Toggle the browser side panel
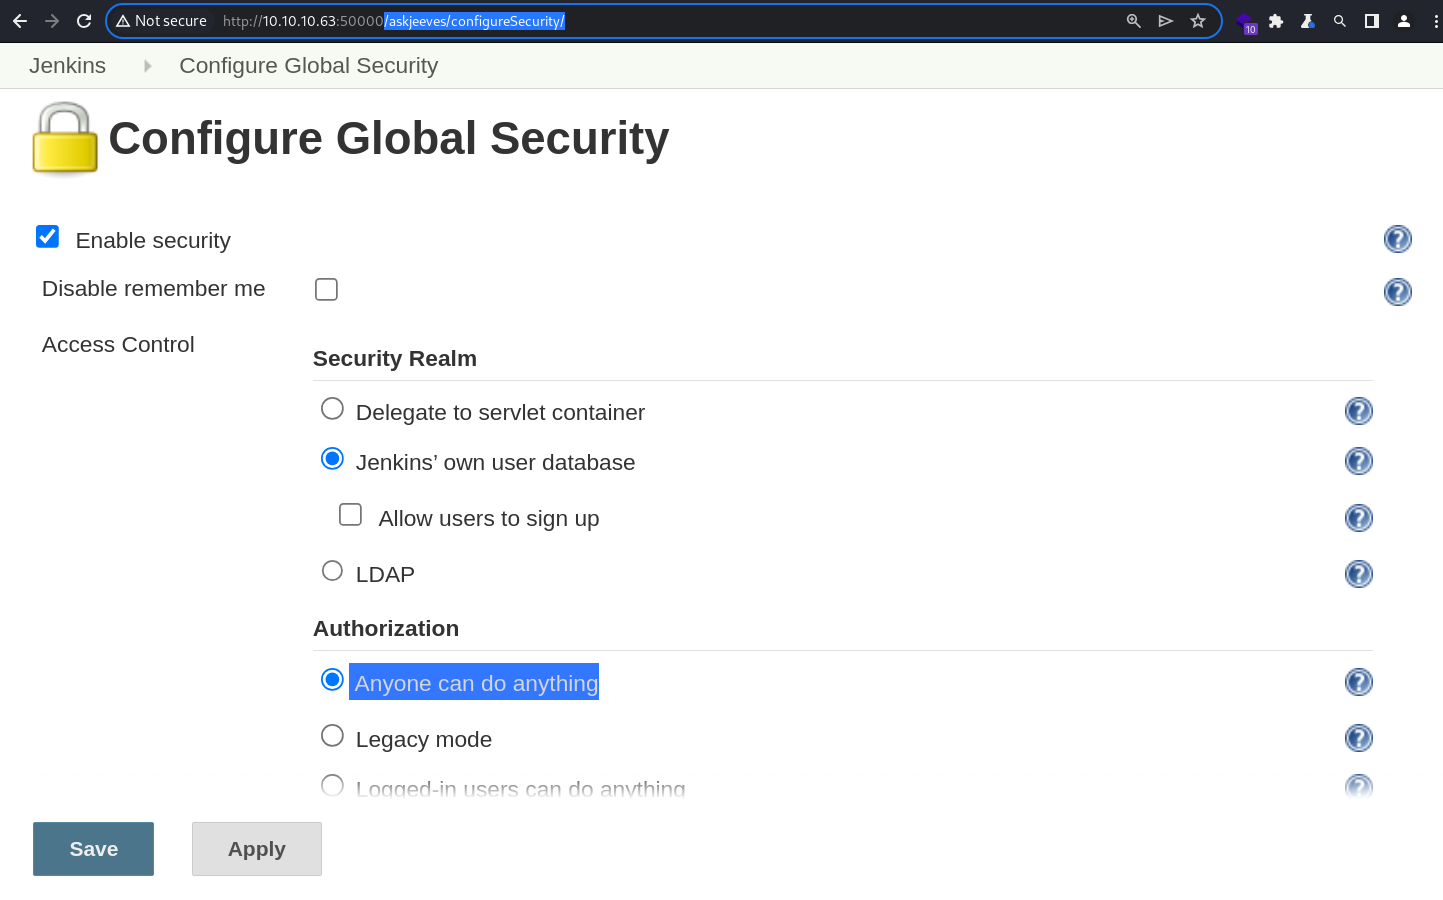The width and height of the screenshot is (1443, 900). (1372, 21)
